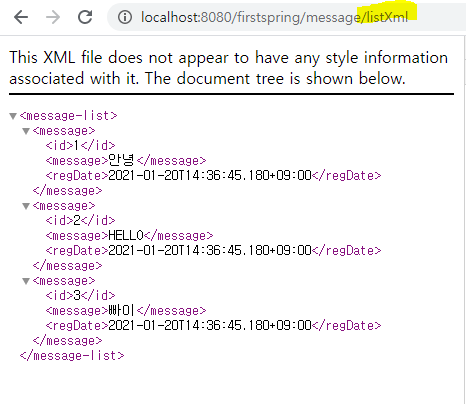Viewport: 466px width, 404px height.
Task: Select the regDate line under id 1
Action: click(x=213, y=175)
